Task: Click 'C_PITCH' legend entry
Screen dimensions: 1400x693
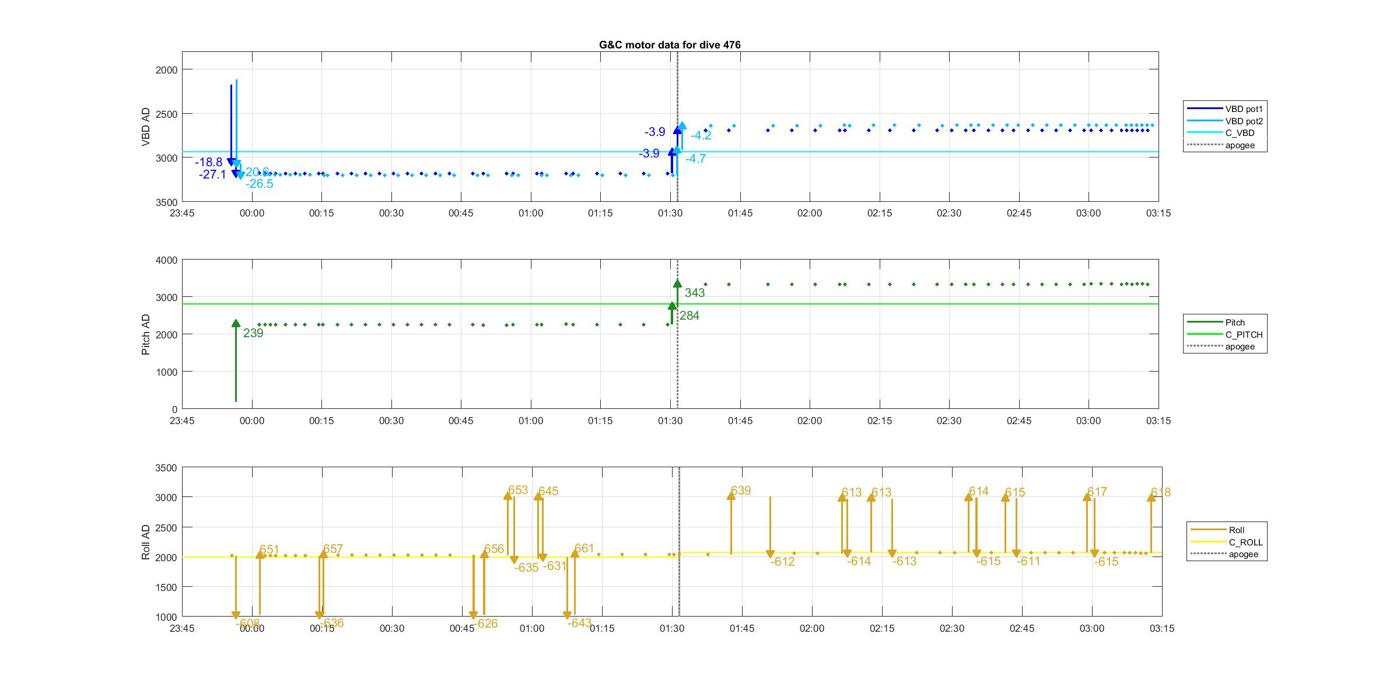Action: [x=1243, y=335]
